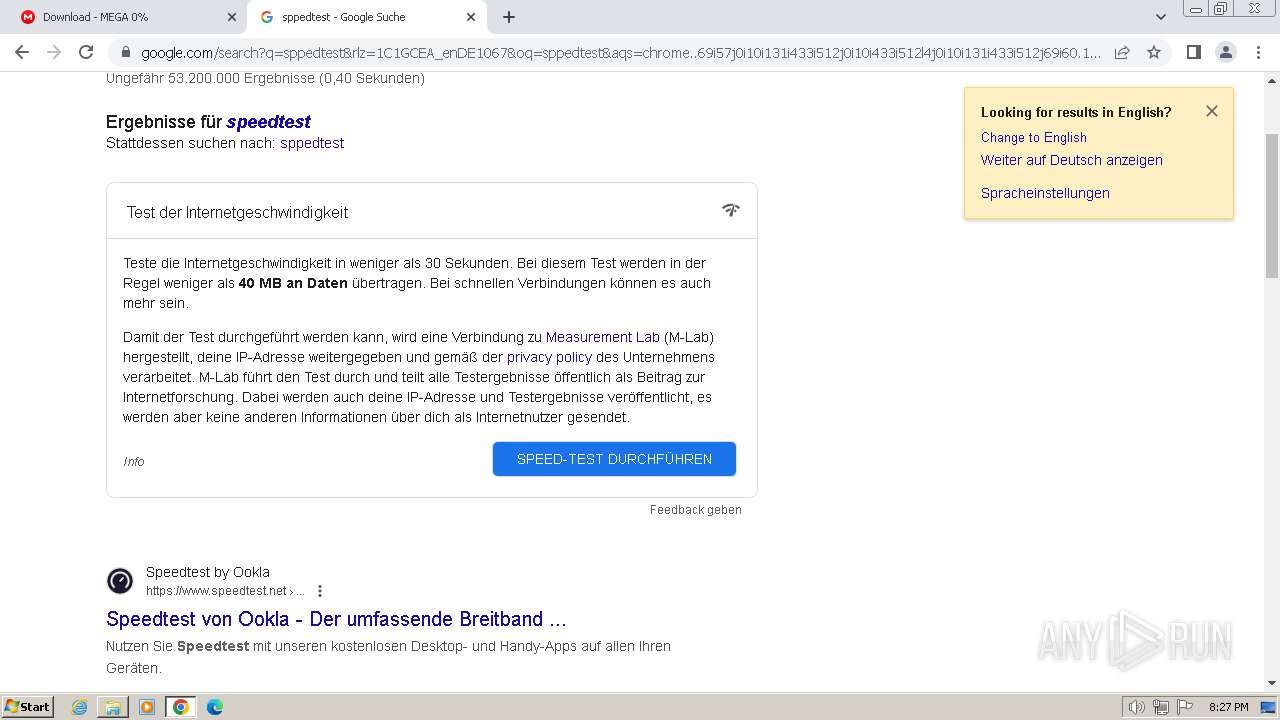The width and height of the screenshot is (1280, 720).
Task: Dismiss the English results popup
Action: pyautogui.click(x=1212, y=111)
